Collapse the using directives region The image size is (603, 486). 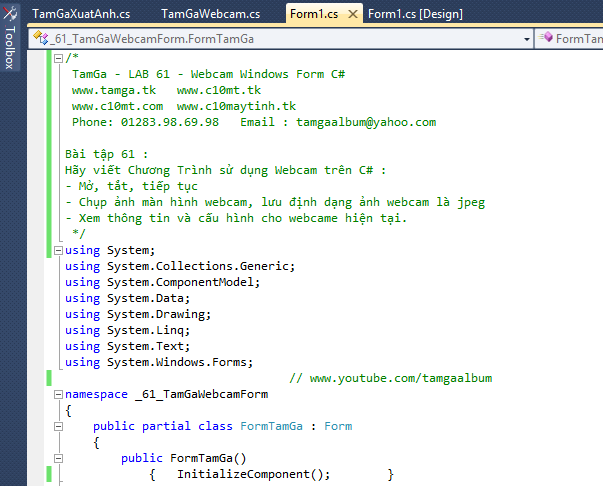(58, 251)
